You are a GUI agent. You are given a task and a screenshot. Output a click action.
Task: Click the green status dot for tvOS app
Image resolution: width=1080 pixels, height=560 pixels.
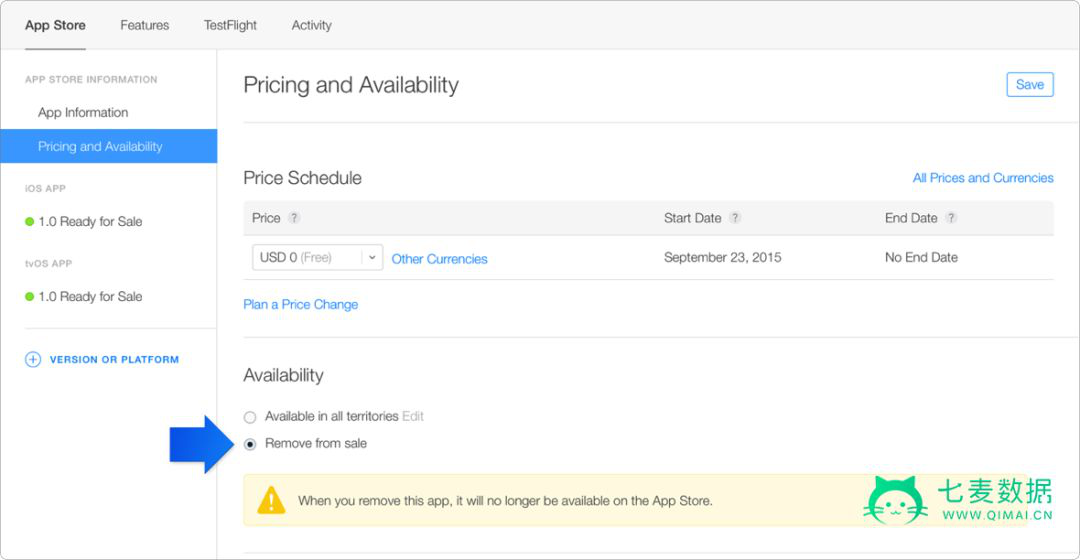click(x=29, y=297)
